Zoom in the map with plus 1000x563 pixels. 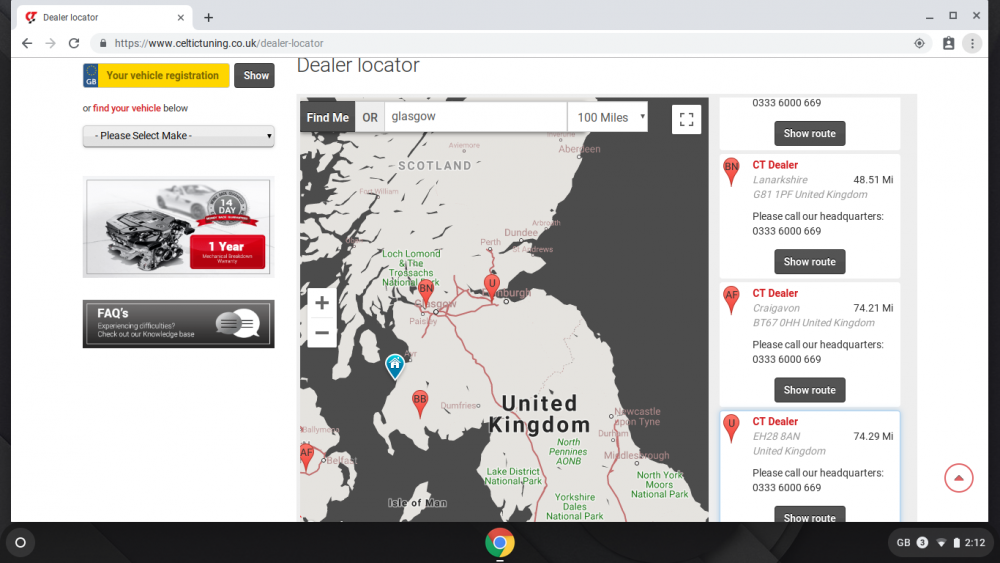(322, 303)
